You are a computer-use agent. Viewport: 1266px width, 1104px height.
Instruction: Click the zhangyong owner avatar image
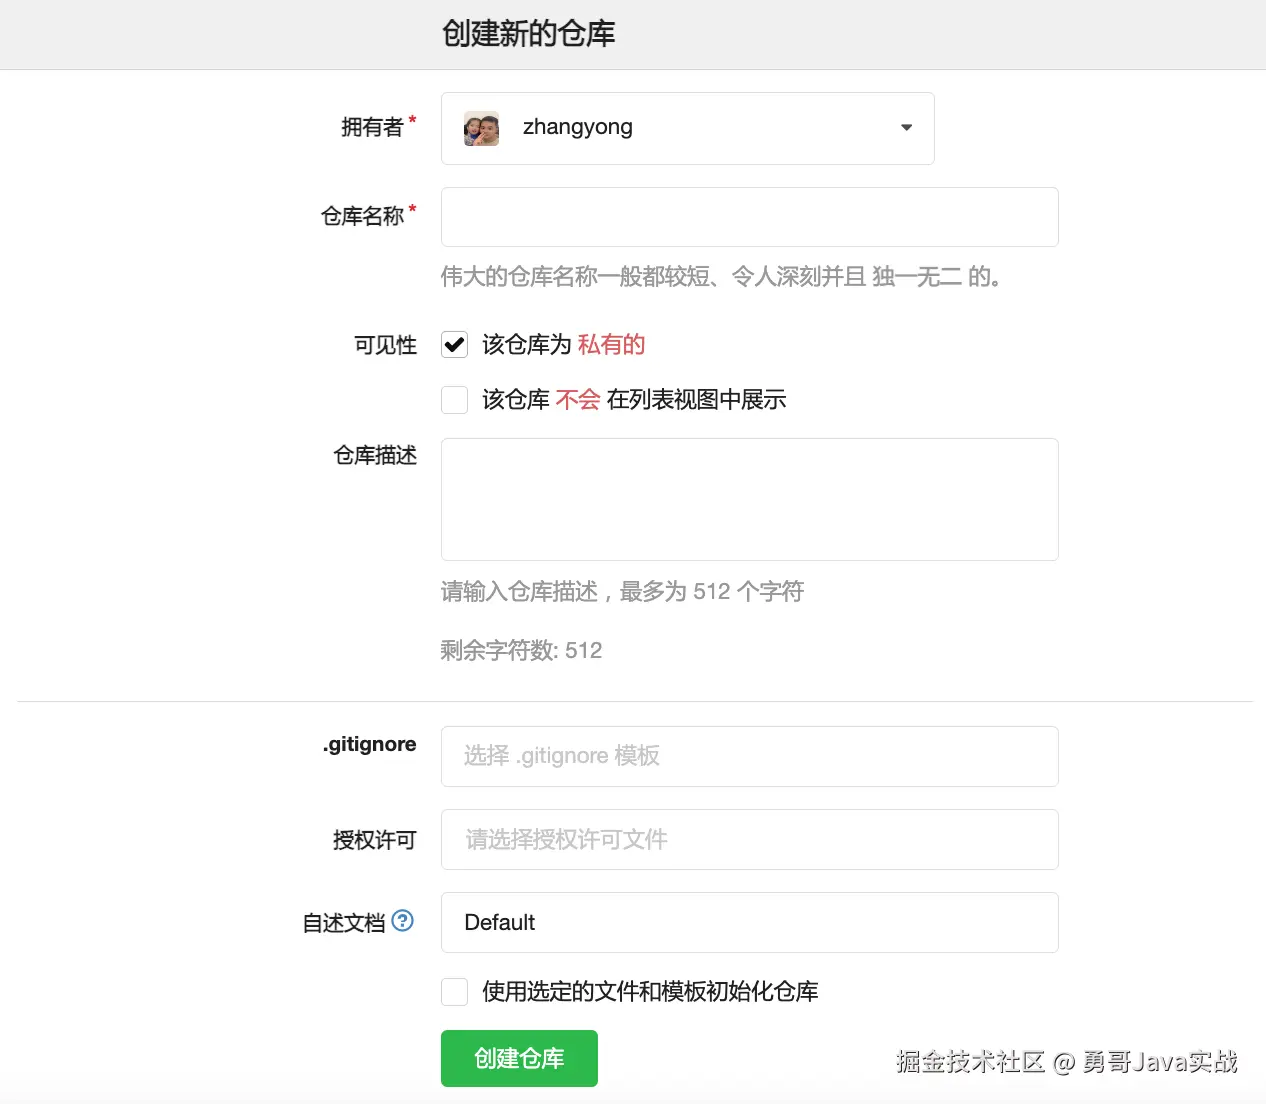[x=481, y=129]
